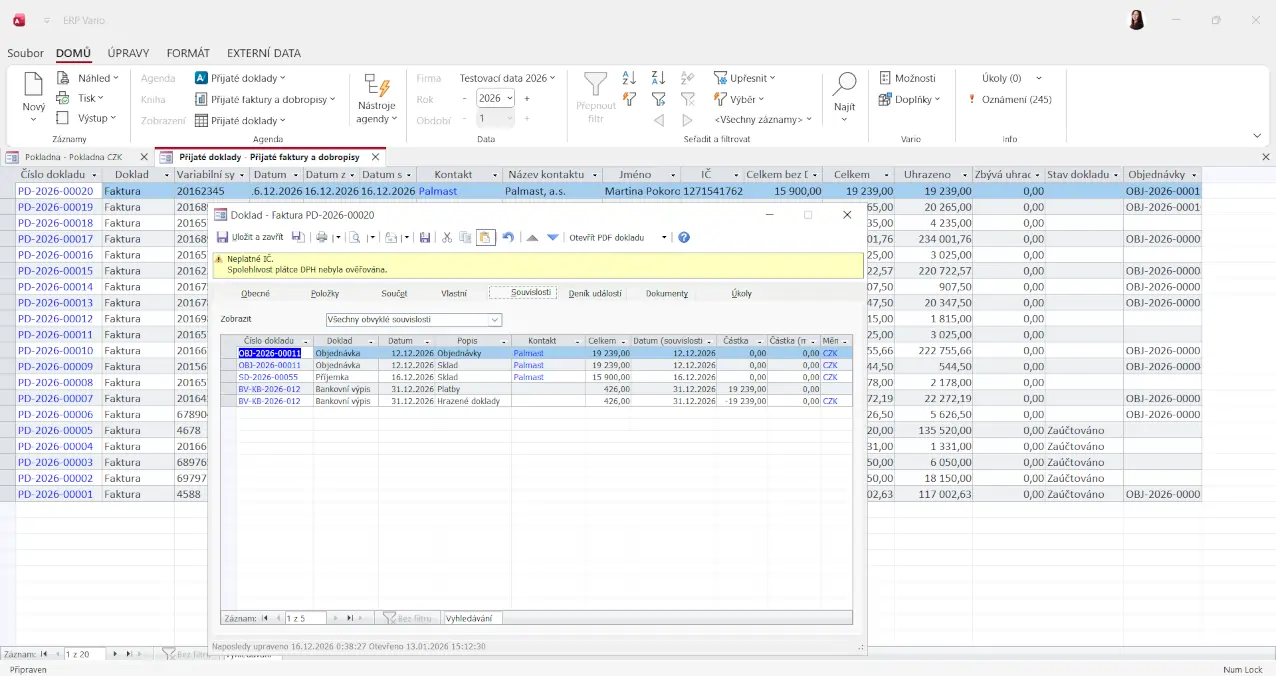Viewport: 1276px width, 676px height.
Task: Open the Možnosti button
Action: pyautogui.click(x=907, y=78)
